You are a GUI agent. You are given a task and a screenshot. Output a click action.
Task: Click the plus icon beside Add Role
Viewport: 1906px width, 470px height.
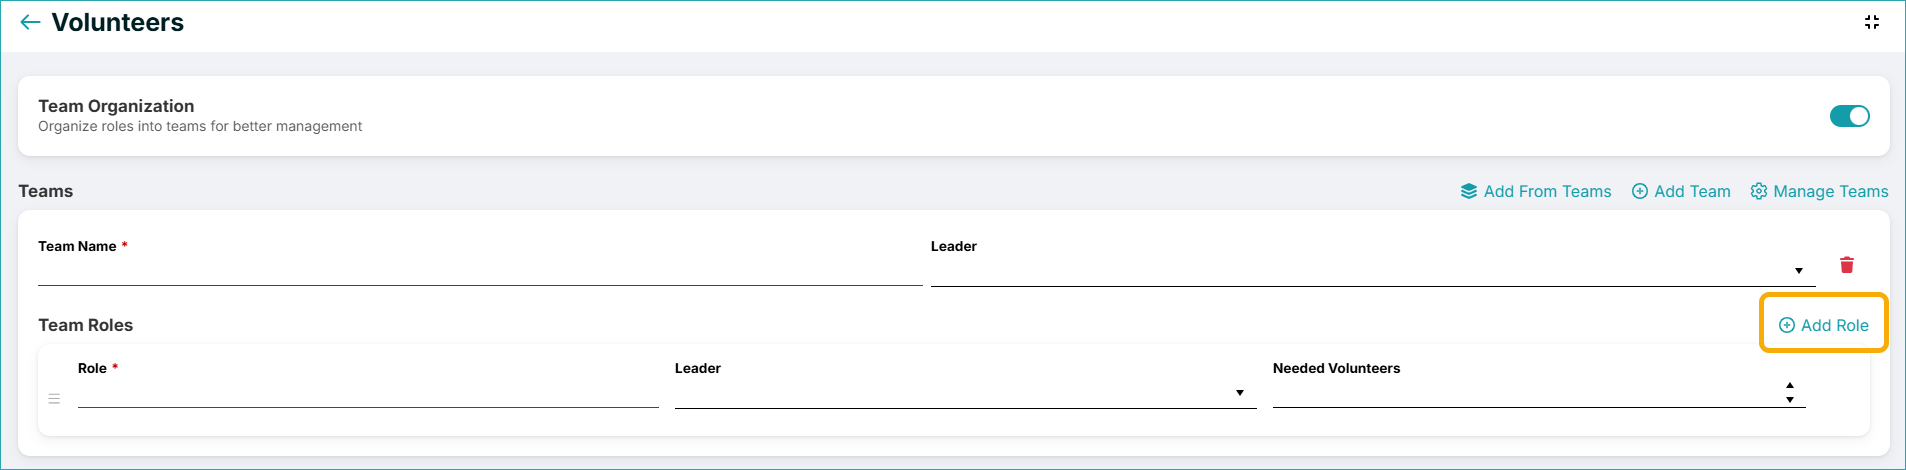(1787, 325)
